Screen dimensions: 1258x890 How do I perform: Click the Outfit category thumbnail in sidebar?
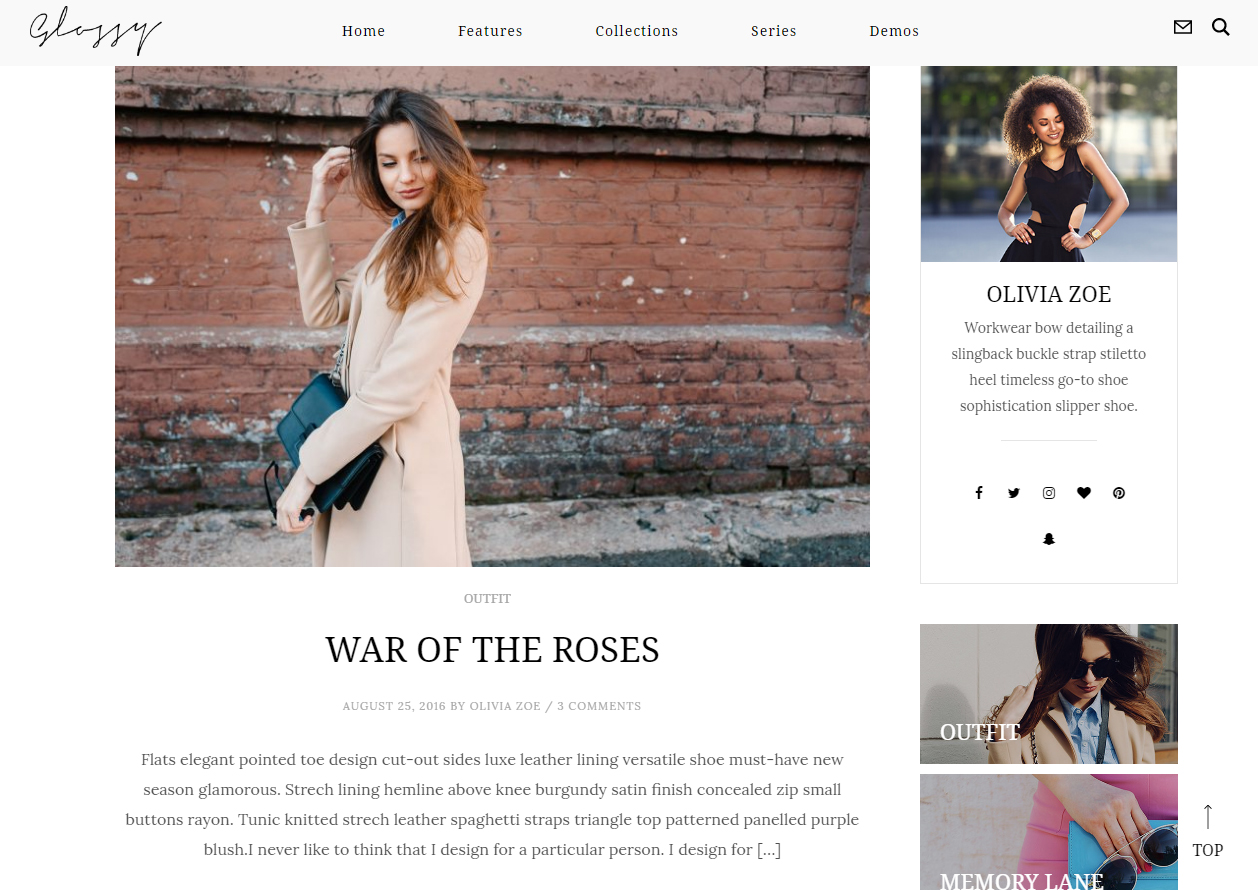coord(1048,694)
